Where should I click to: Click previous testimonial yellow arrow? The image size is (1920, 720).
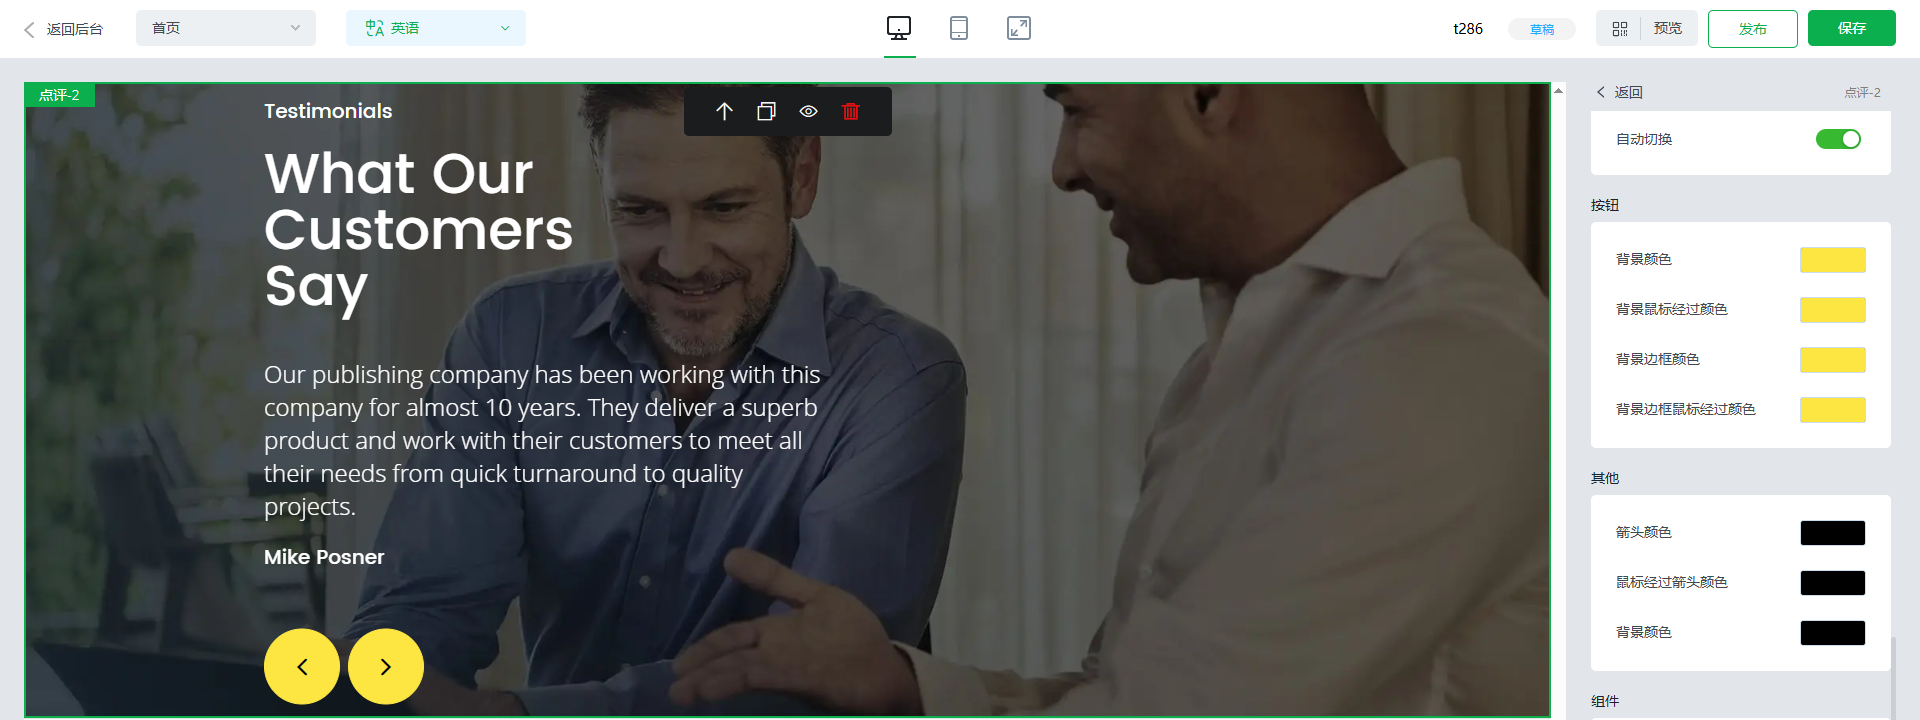pyautogui.click(x=302, y=666)
